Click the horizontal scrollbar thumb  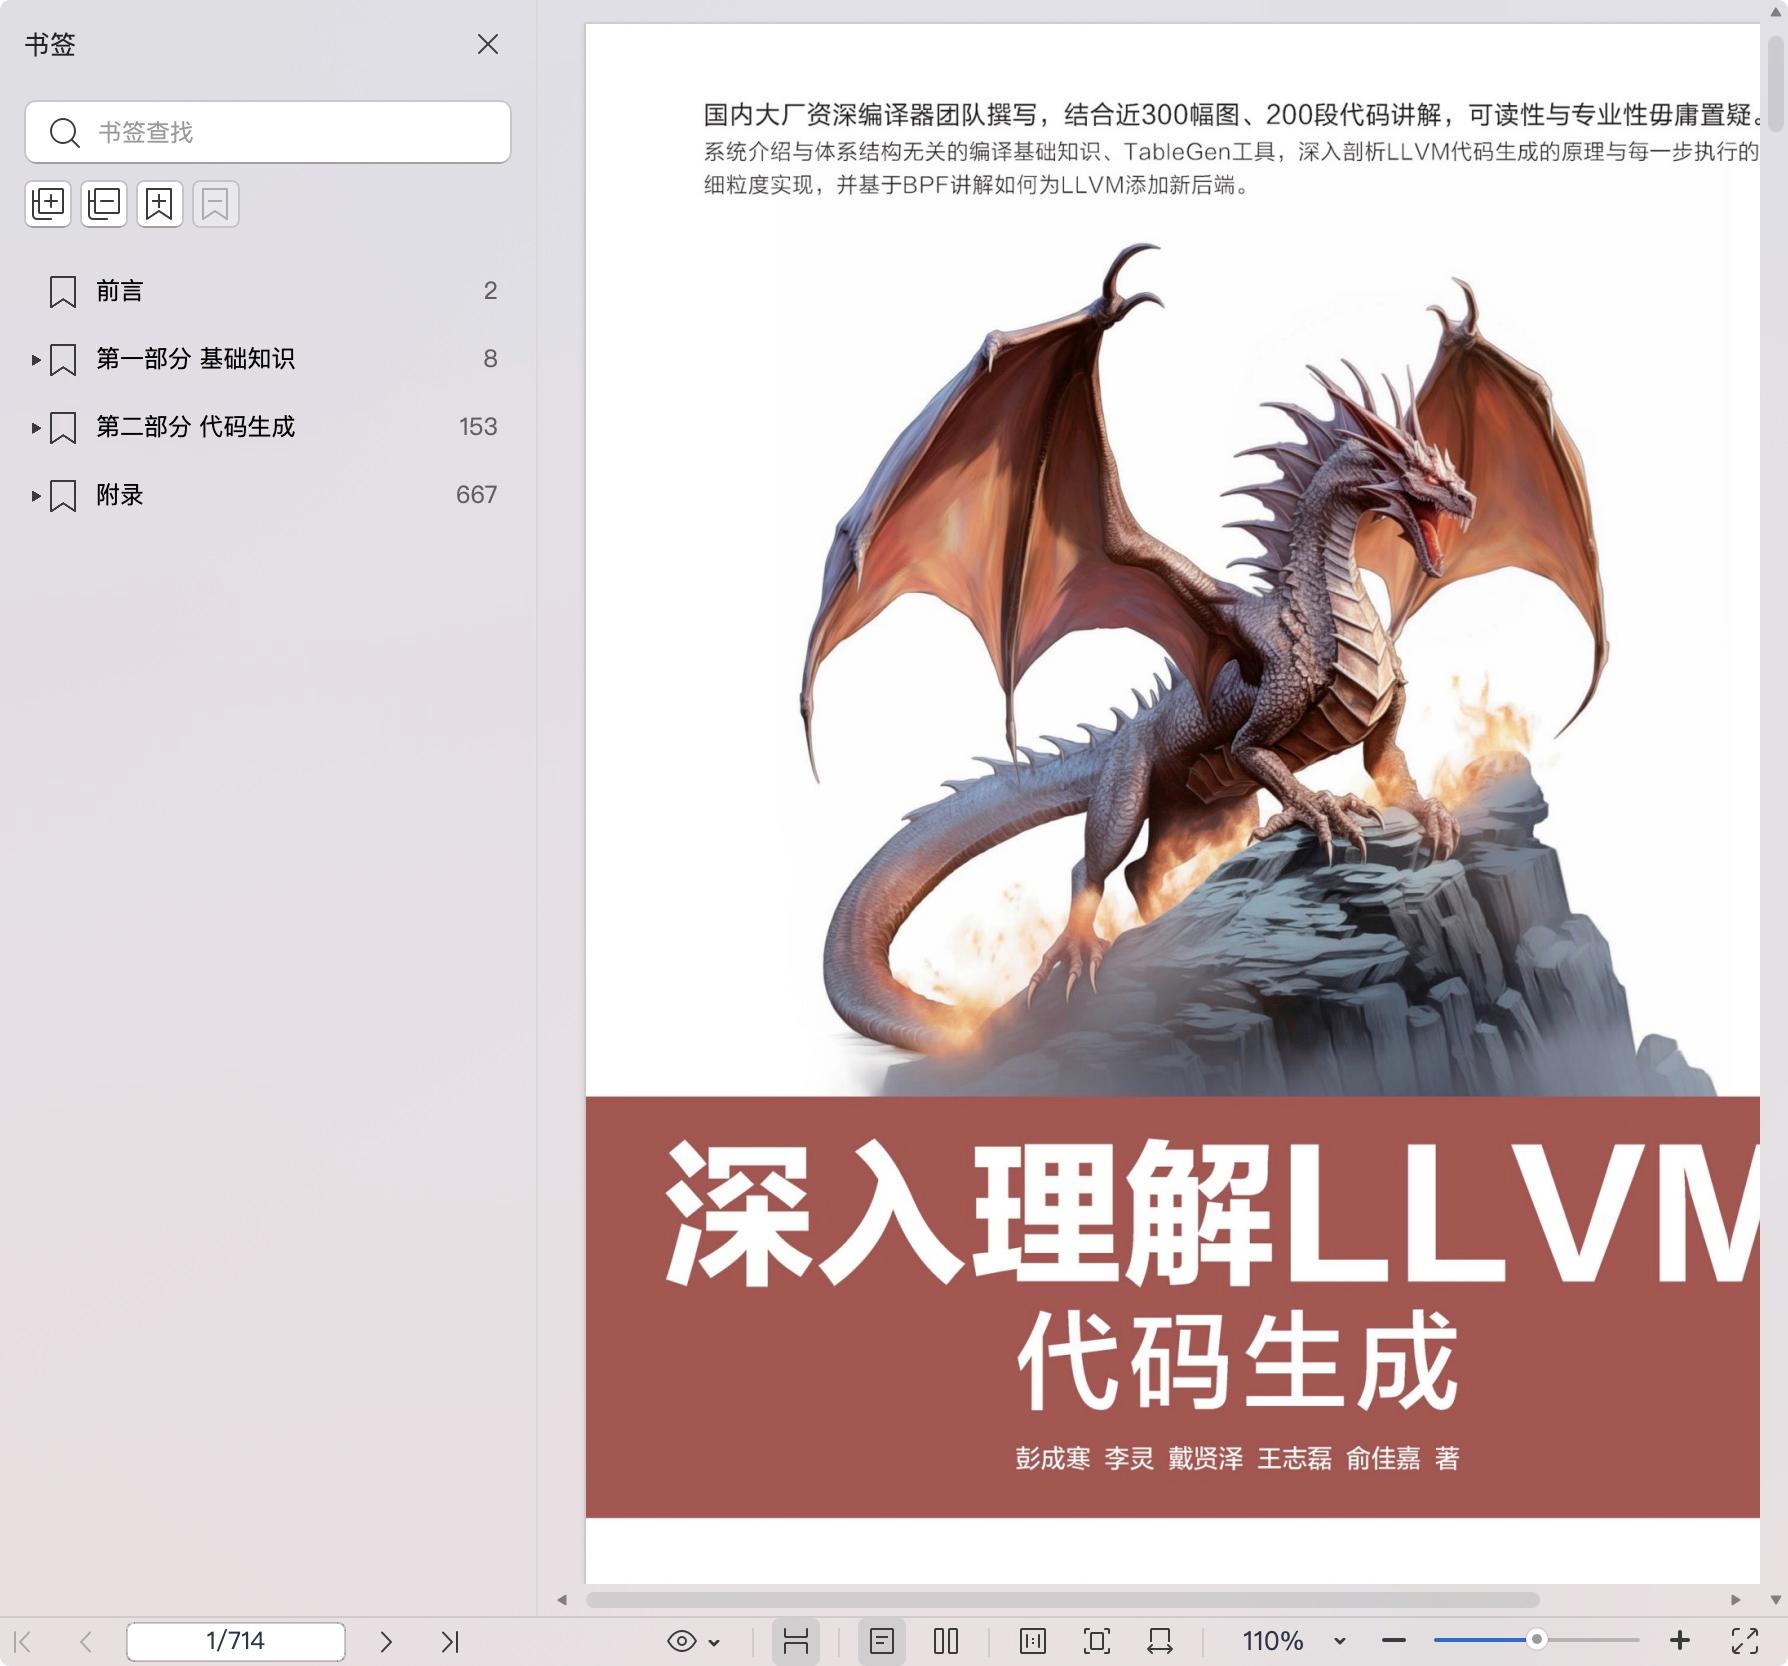click(x=1062, y=1600)
